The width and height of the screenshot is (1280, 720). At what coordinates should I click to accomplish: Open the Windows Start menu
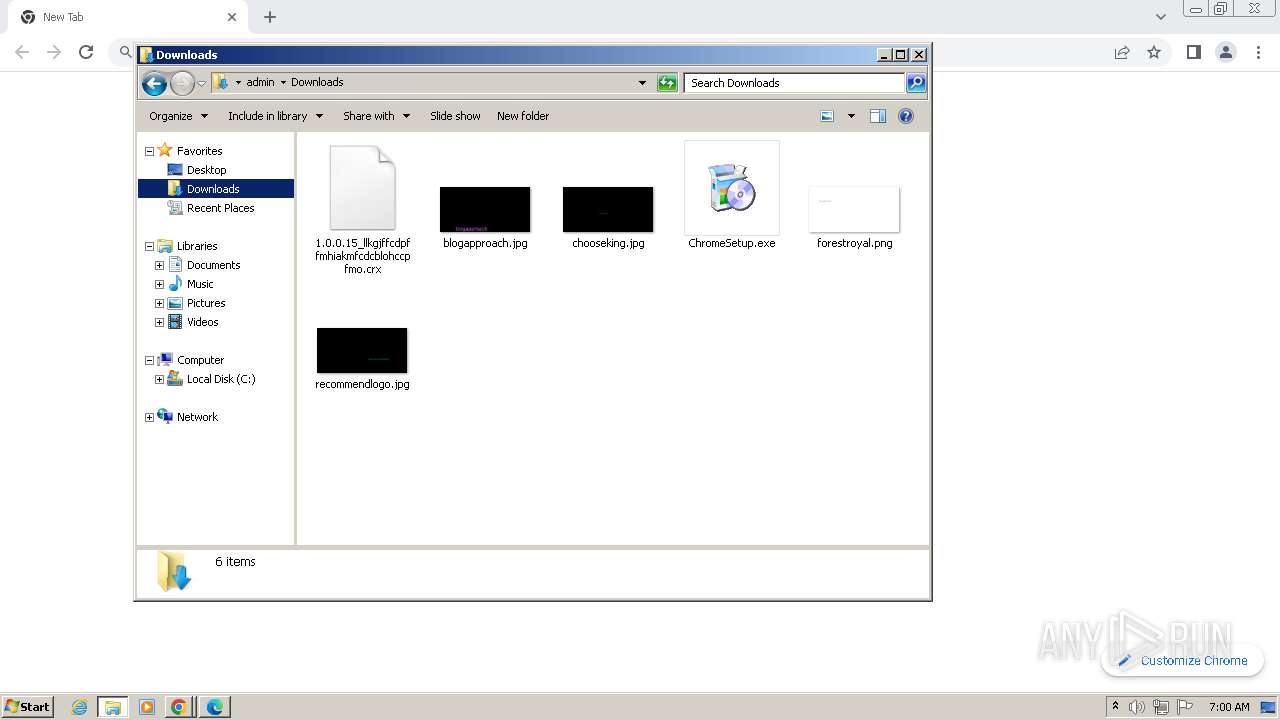(x=27, y=706)
